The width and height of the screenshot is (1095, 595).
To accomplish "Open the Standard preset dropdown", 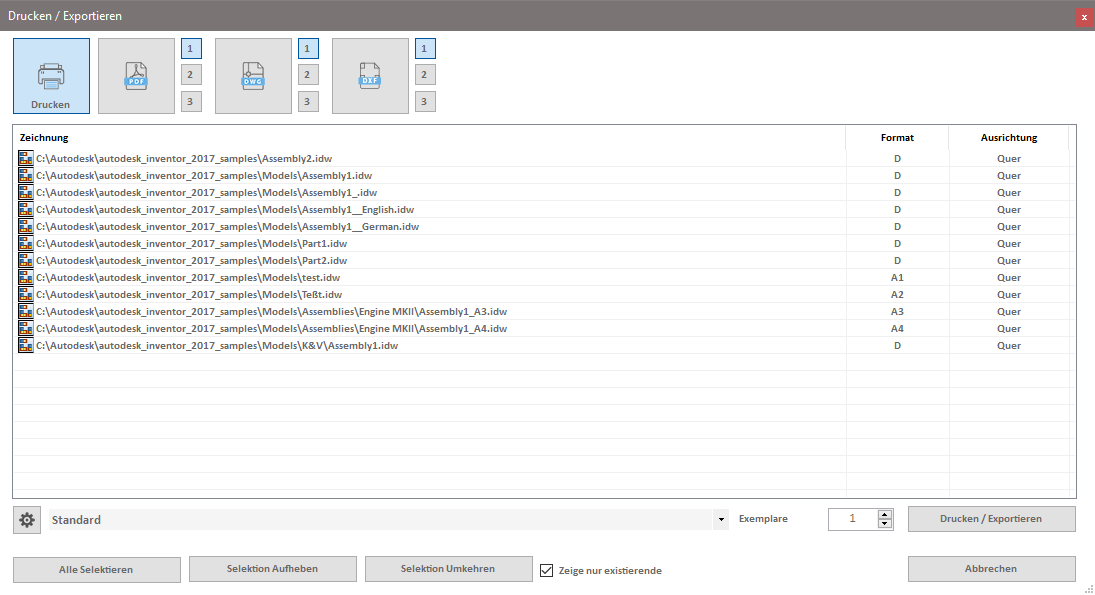I will pyautogui.click(x=719, y=519).
